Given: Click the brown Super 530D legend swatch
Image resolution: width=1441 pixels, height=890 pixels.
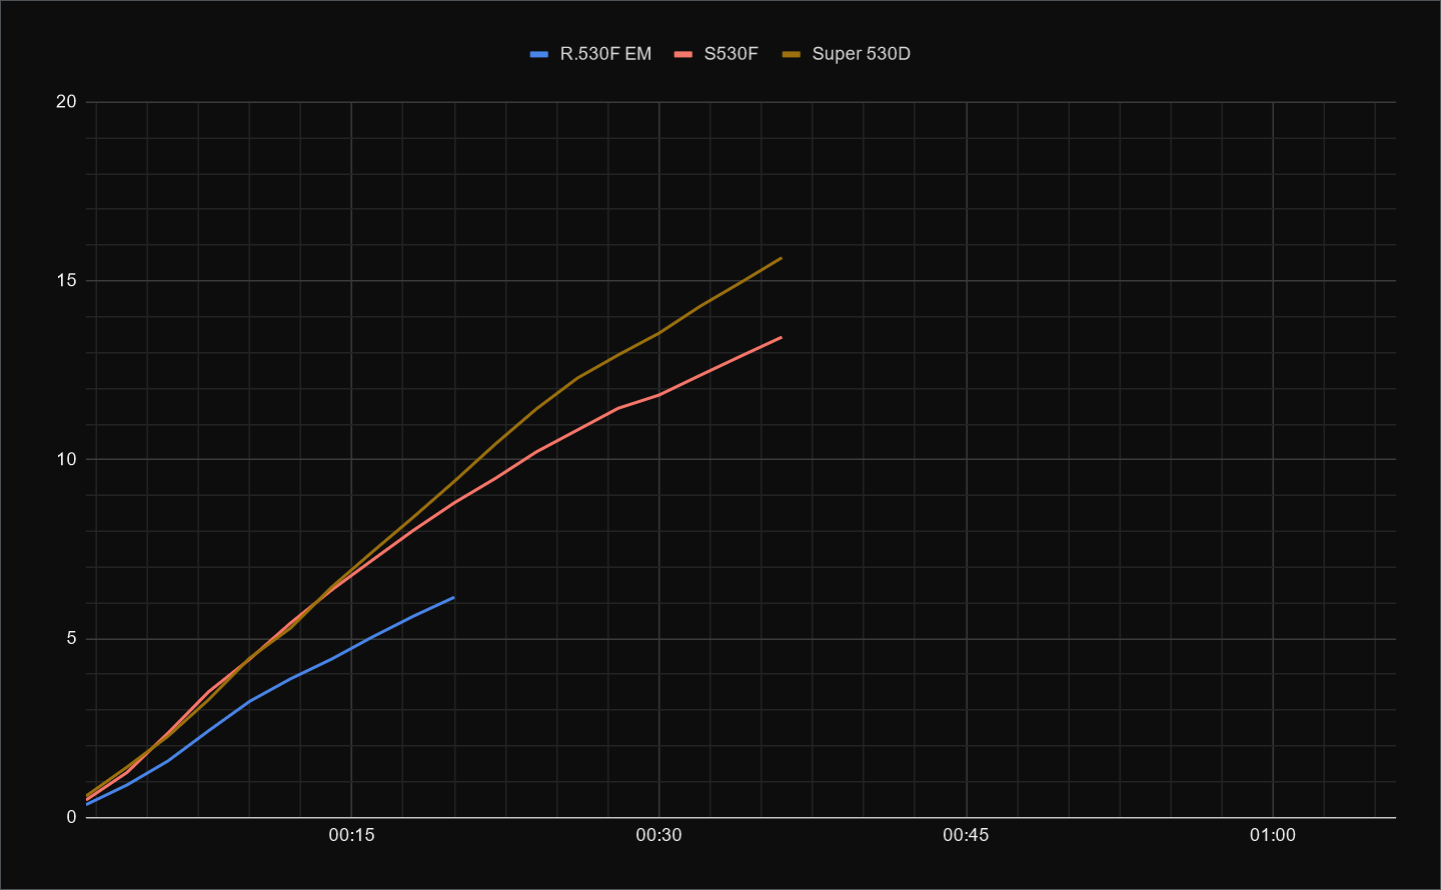Looking at the screenshot, I should coord(791,54).
